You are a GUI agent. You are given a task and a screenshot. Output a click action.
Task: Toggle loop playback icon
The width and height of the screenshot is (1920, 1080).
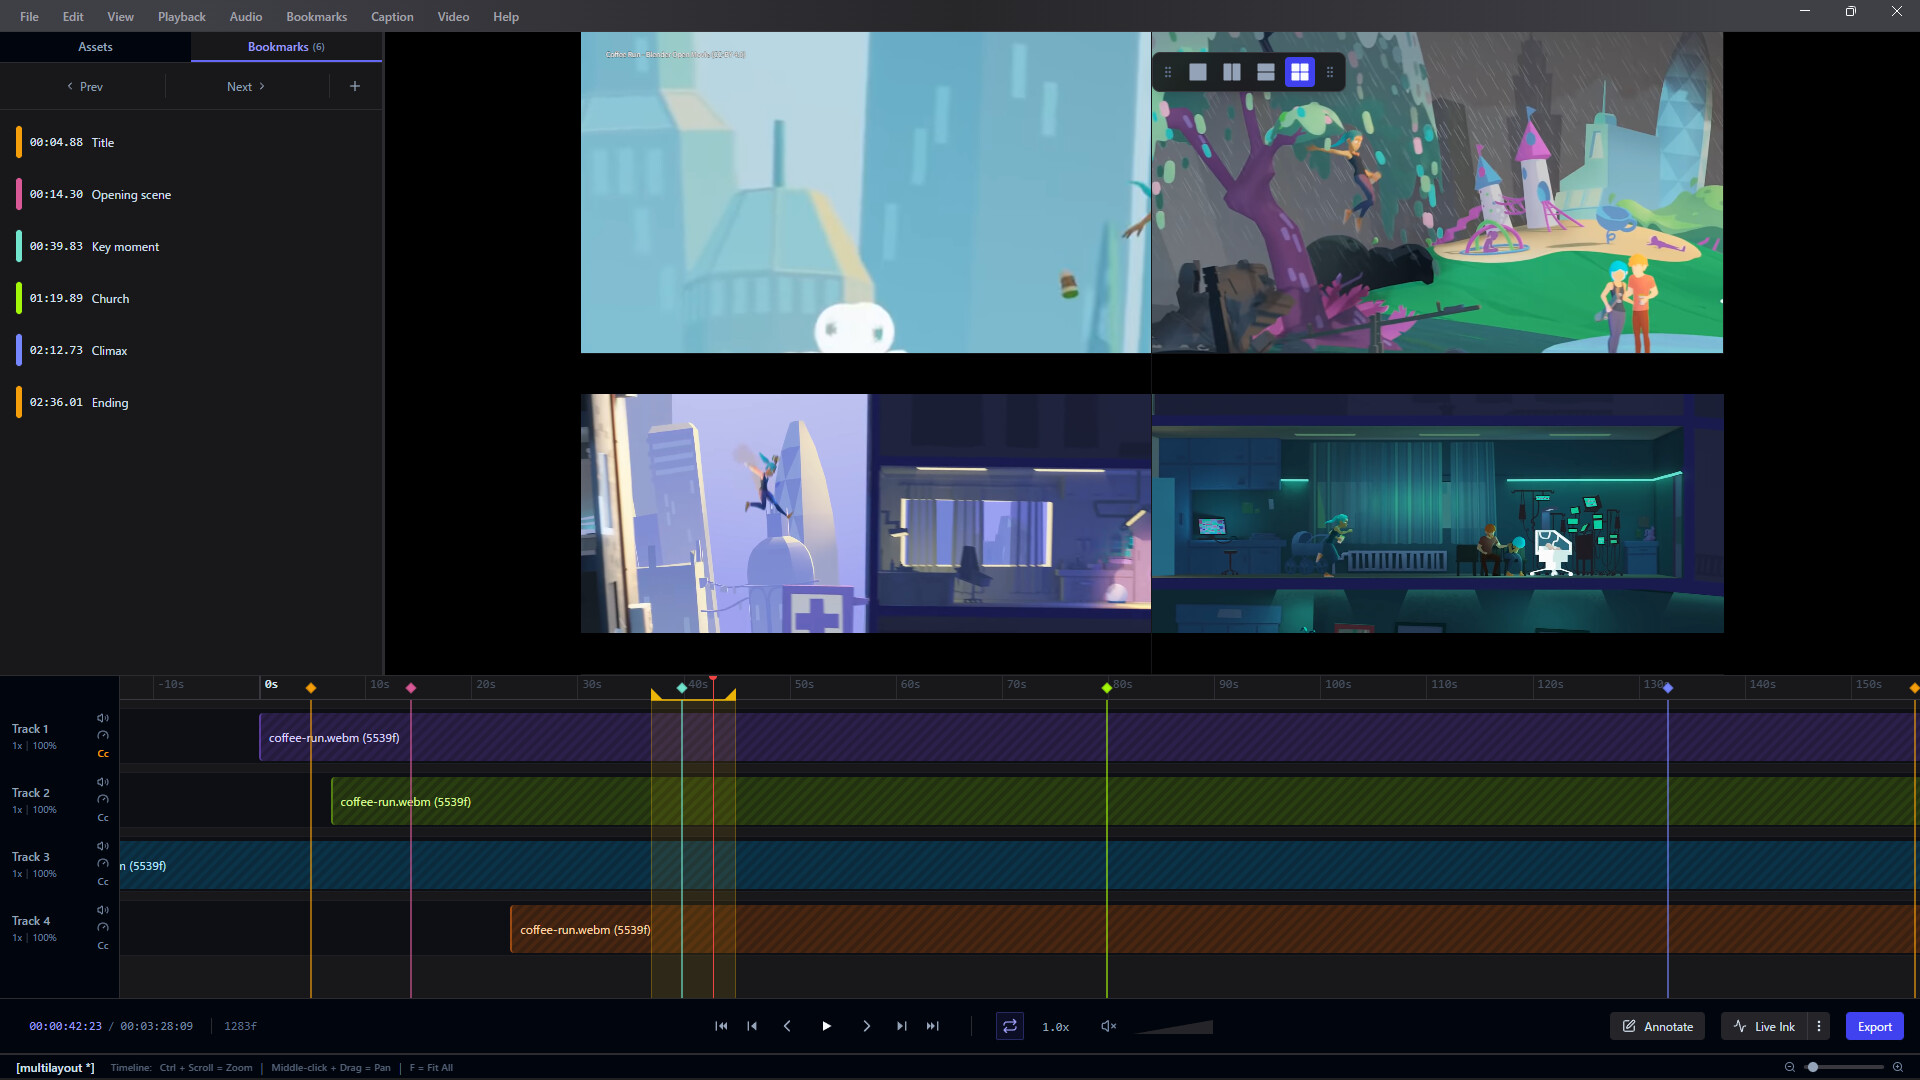click(1010, 1026)
